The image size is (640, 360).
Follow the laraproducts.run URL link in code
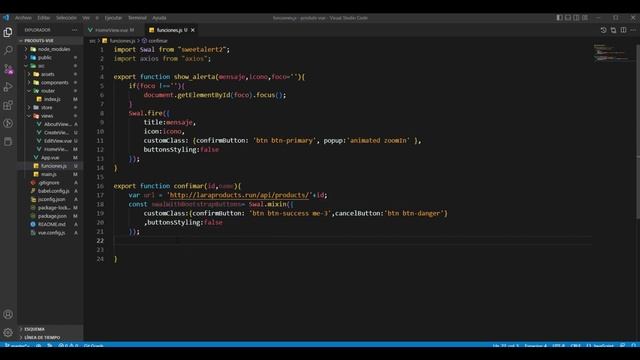[239, 195]
